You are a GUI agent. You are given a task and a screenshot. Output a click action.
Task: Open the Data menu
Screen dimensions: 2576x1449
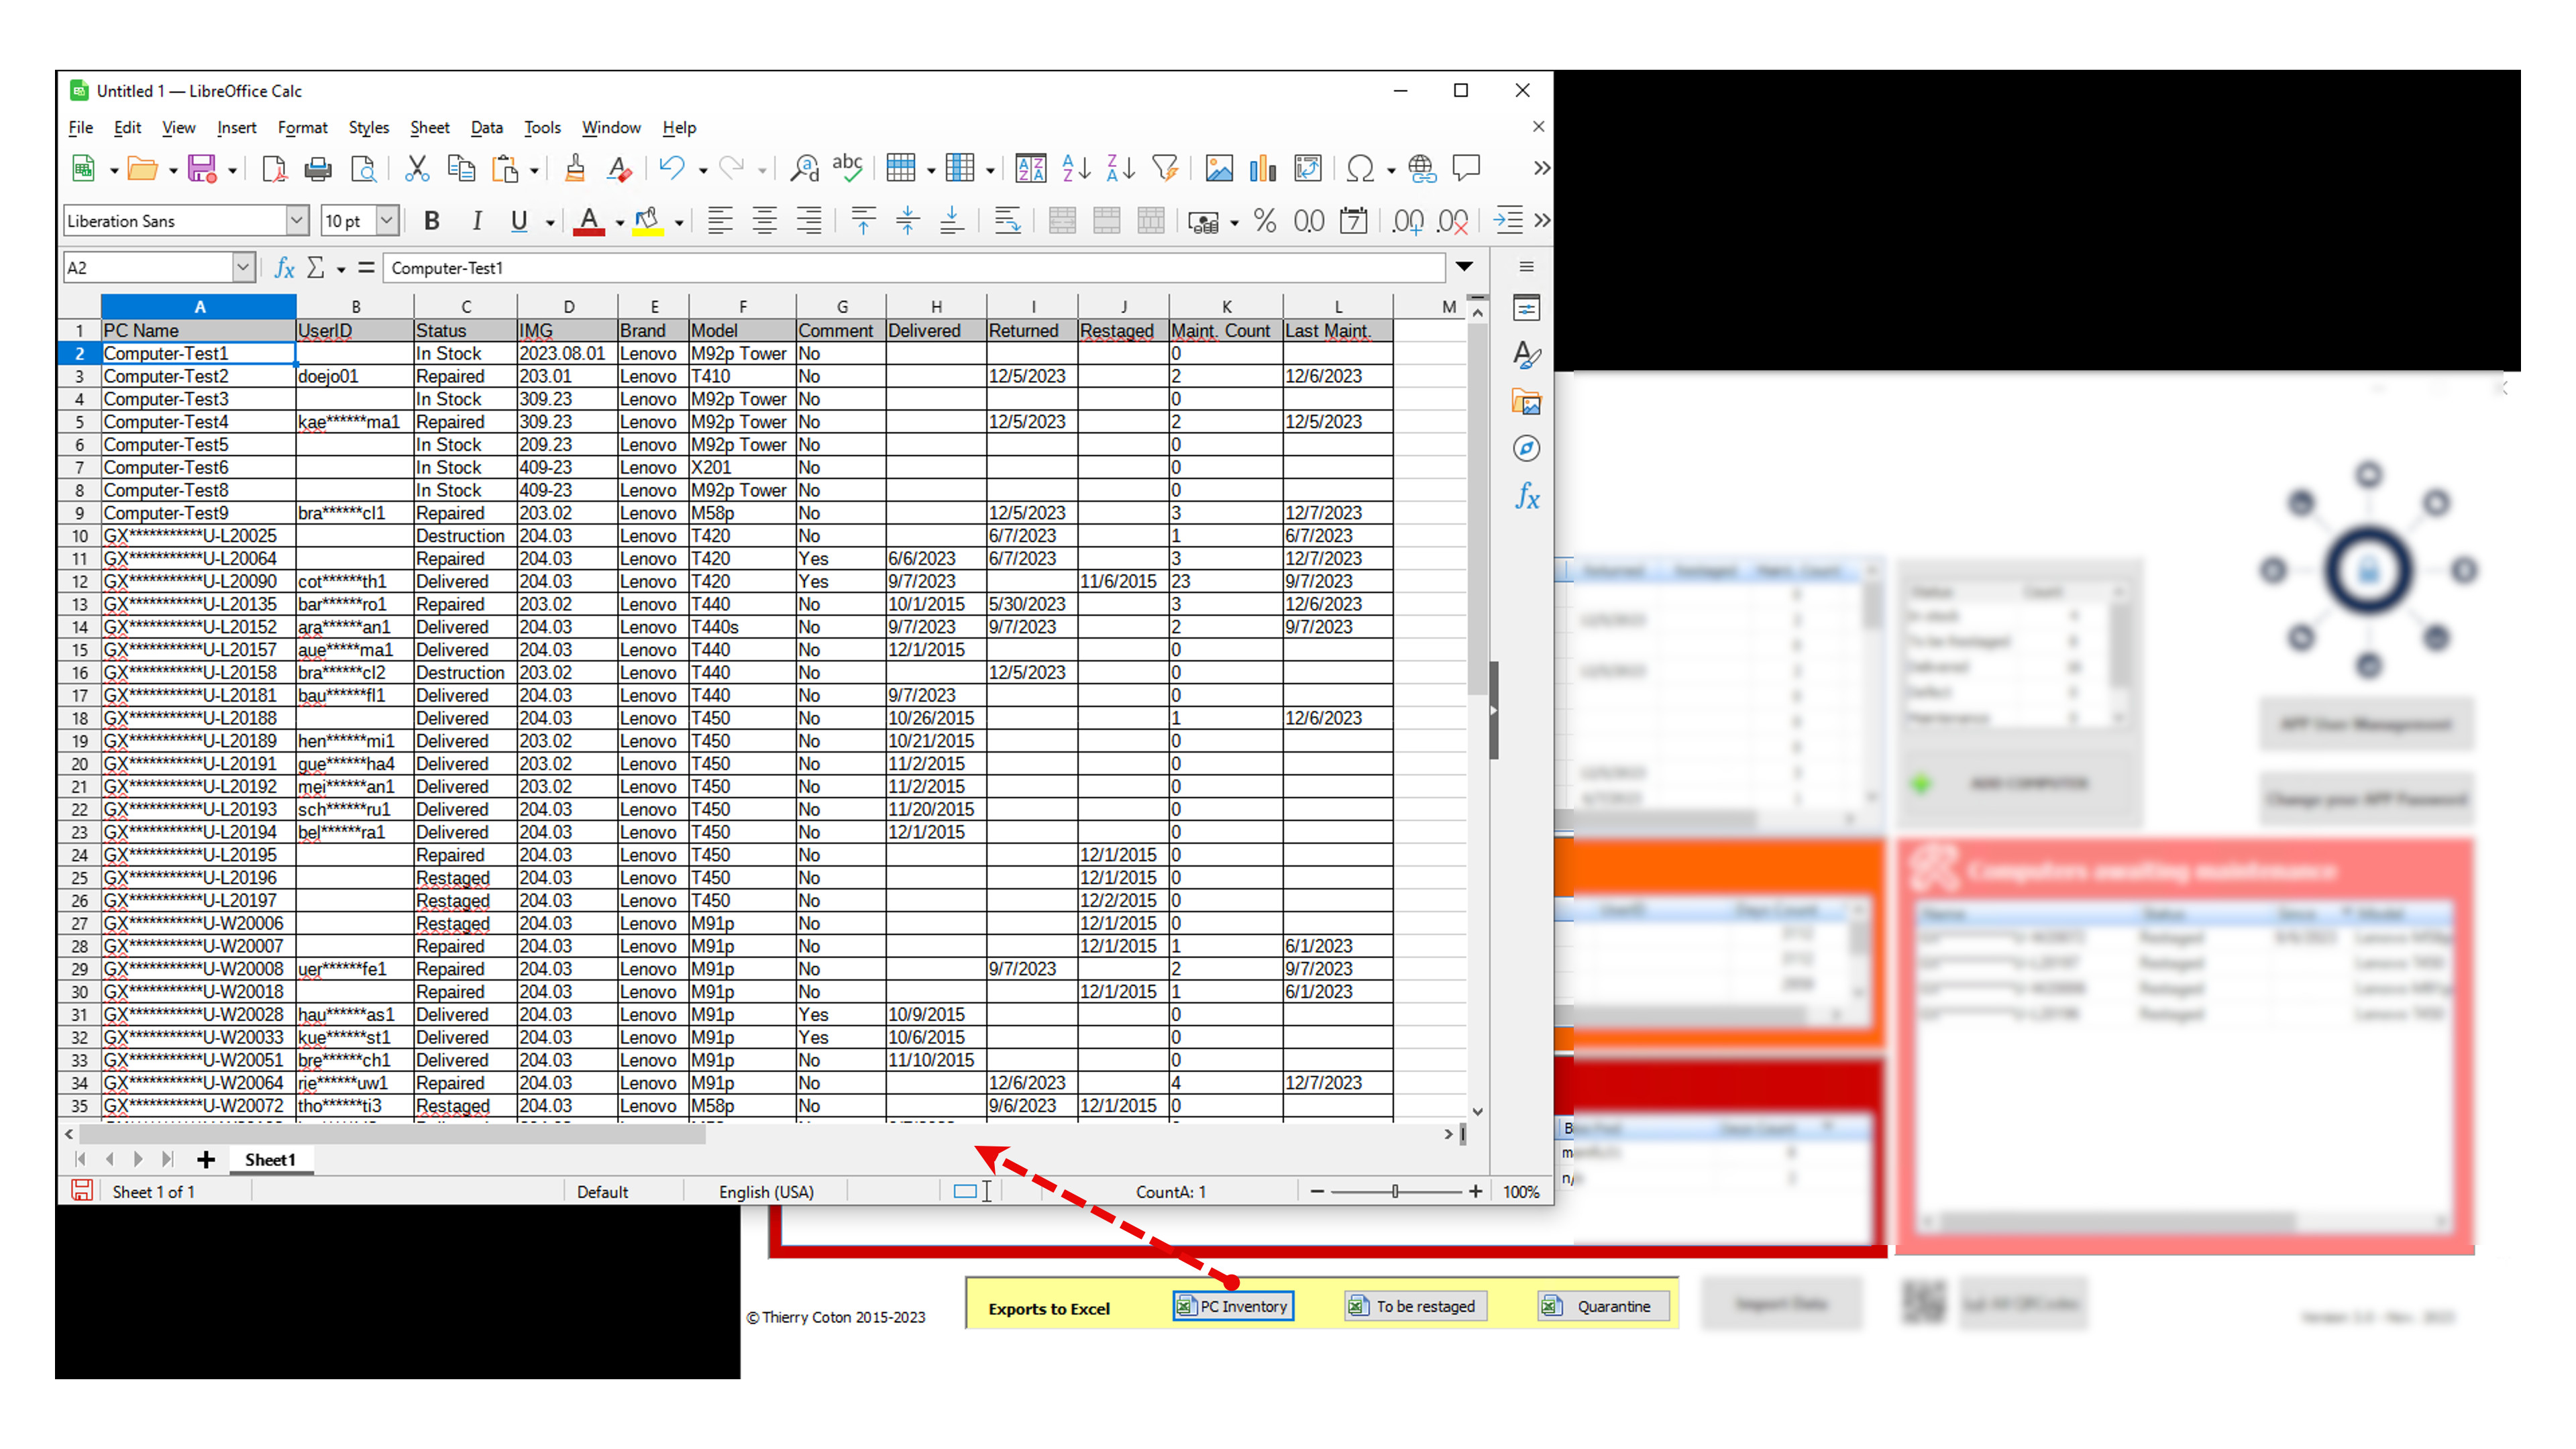click(486, 128)
